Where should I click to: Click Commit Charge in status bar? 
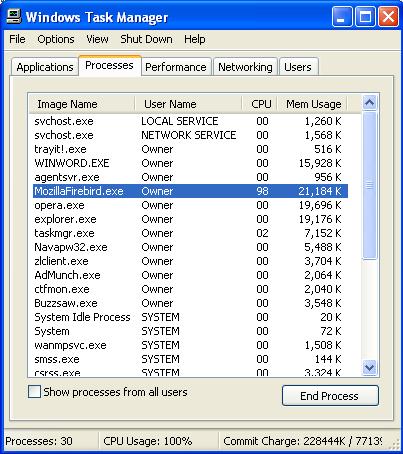coord(302,441)
